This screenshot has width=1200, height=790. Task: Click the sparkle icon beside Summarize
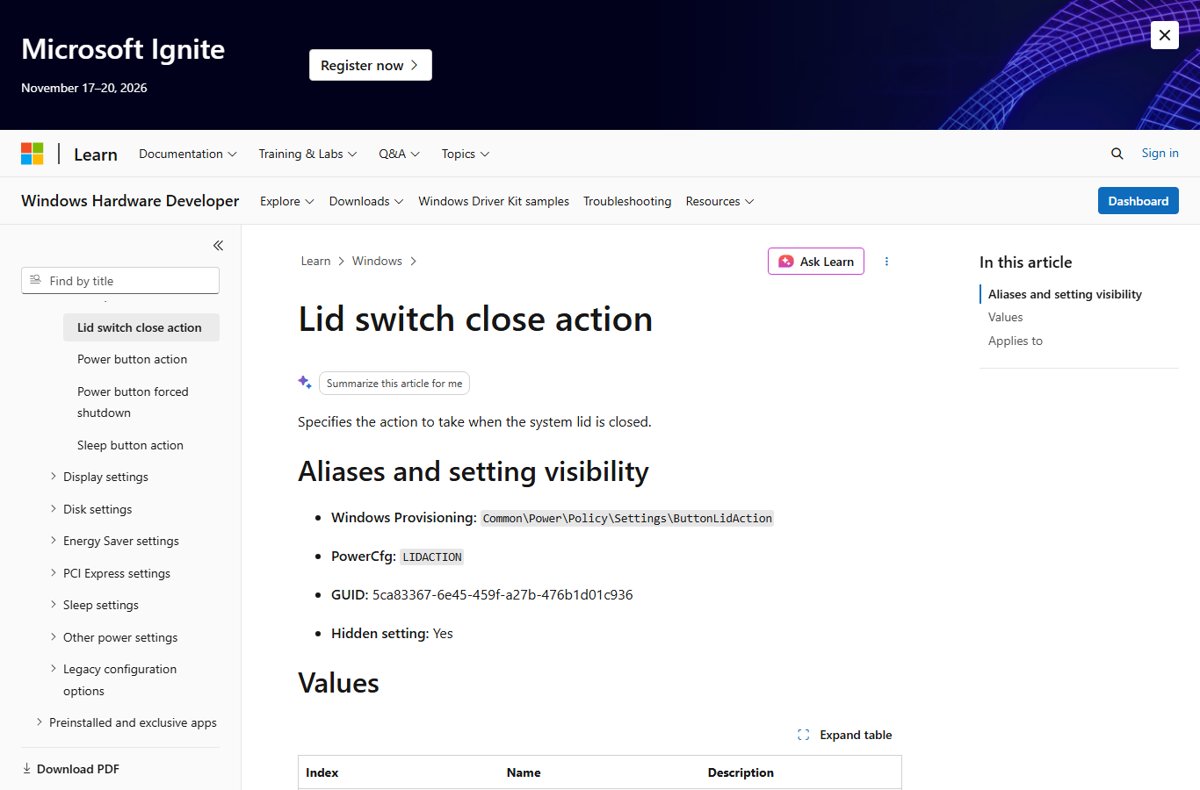[x=305, y=382]
